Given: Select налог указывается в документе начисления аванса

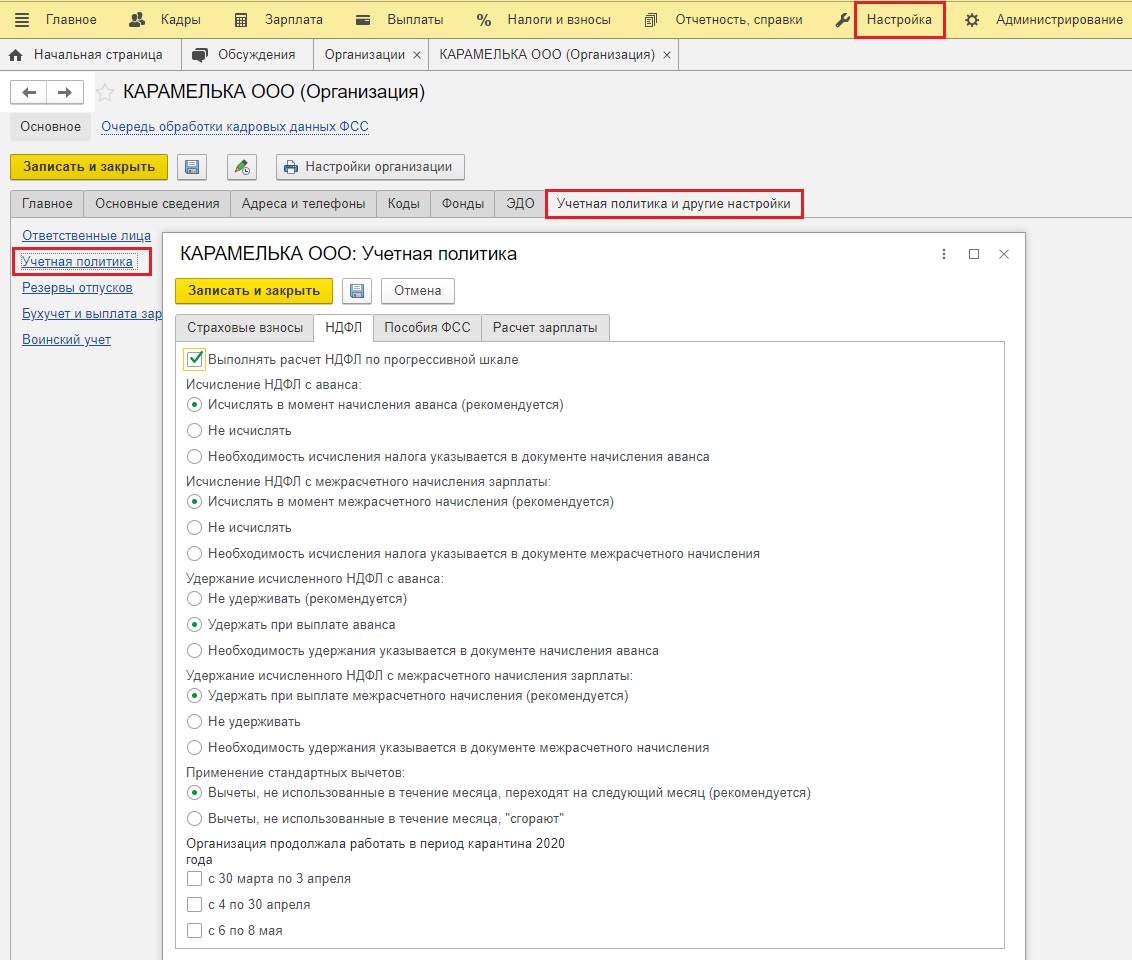Looking at the screenshot, I should [x=194, y=457].
